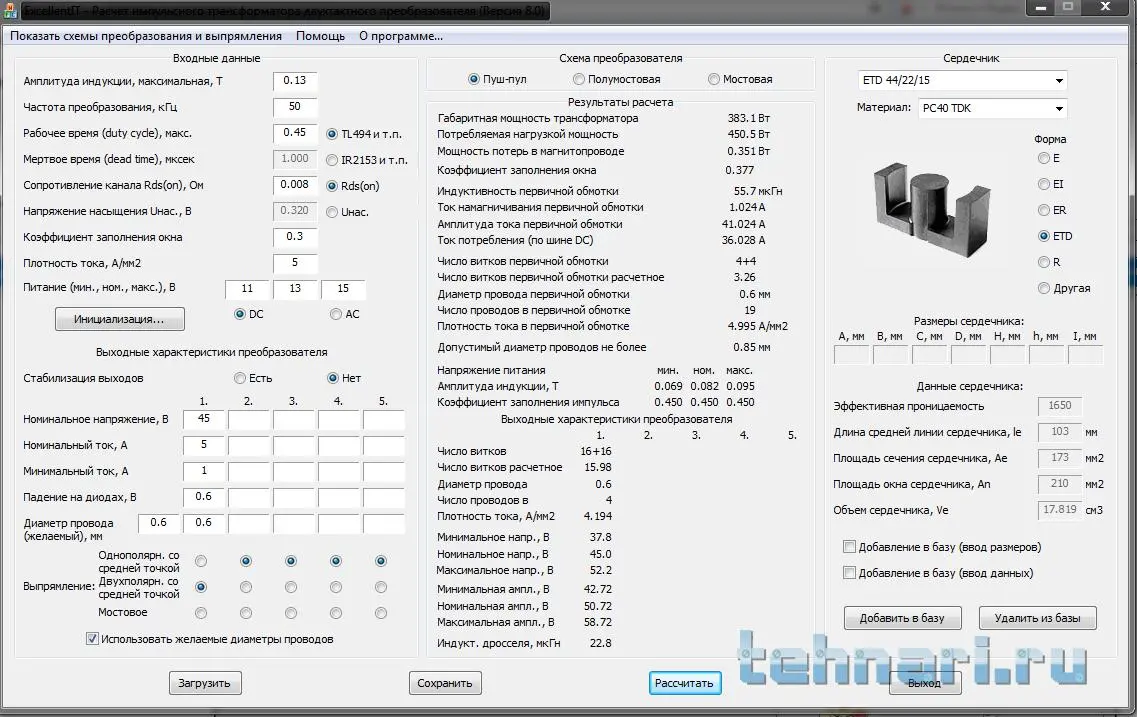
Task: Click Удалить из базы button
Action: [x=1038, y=618]
